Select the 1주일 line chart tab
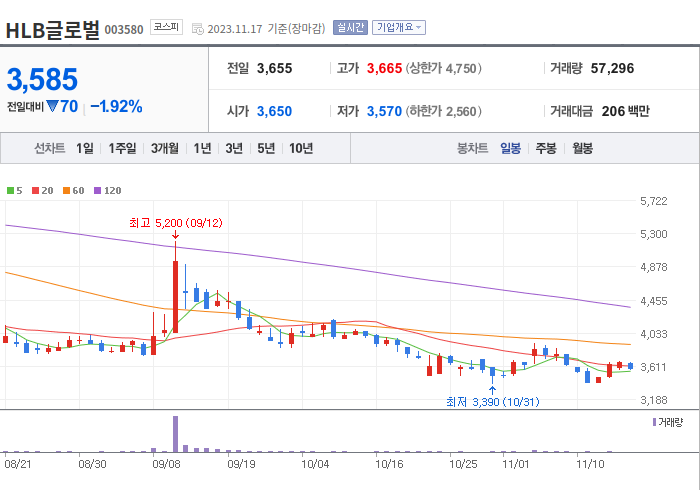Viewport: 700px width, 490px height. 122,148
